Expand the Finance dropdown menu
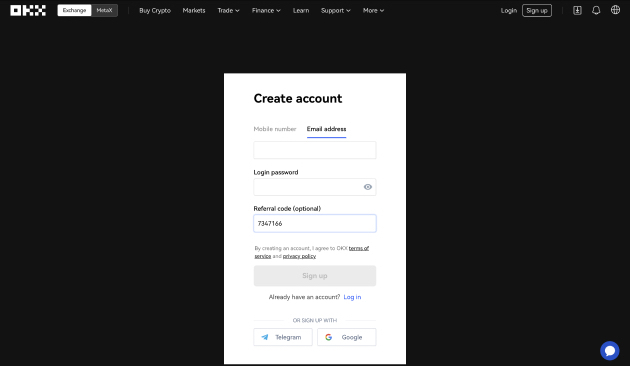630x366 pixels. click(x=266, y=10)
